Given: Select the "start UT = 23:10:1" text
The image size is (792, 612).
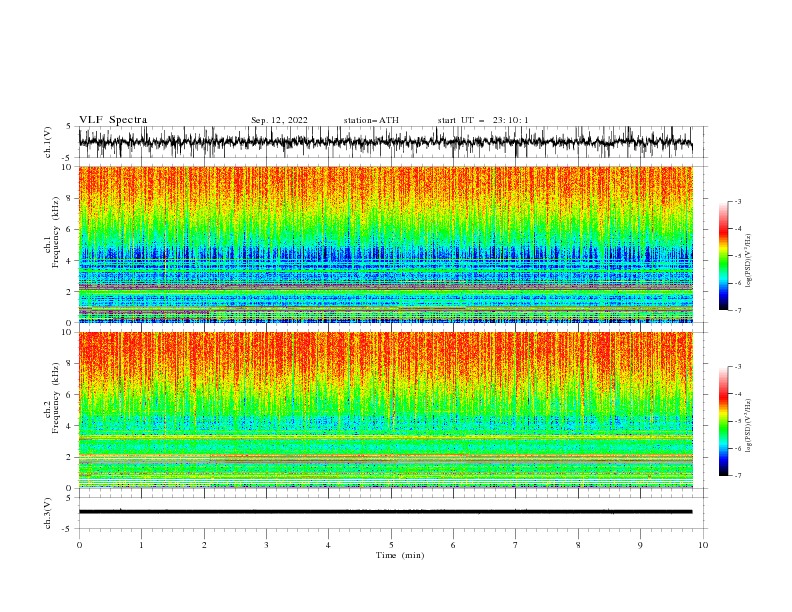Looking at the screenshot, I should (483, 120).
